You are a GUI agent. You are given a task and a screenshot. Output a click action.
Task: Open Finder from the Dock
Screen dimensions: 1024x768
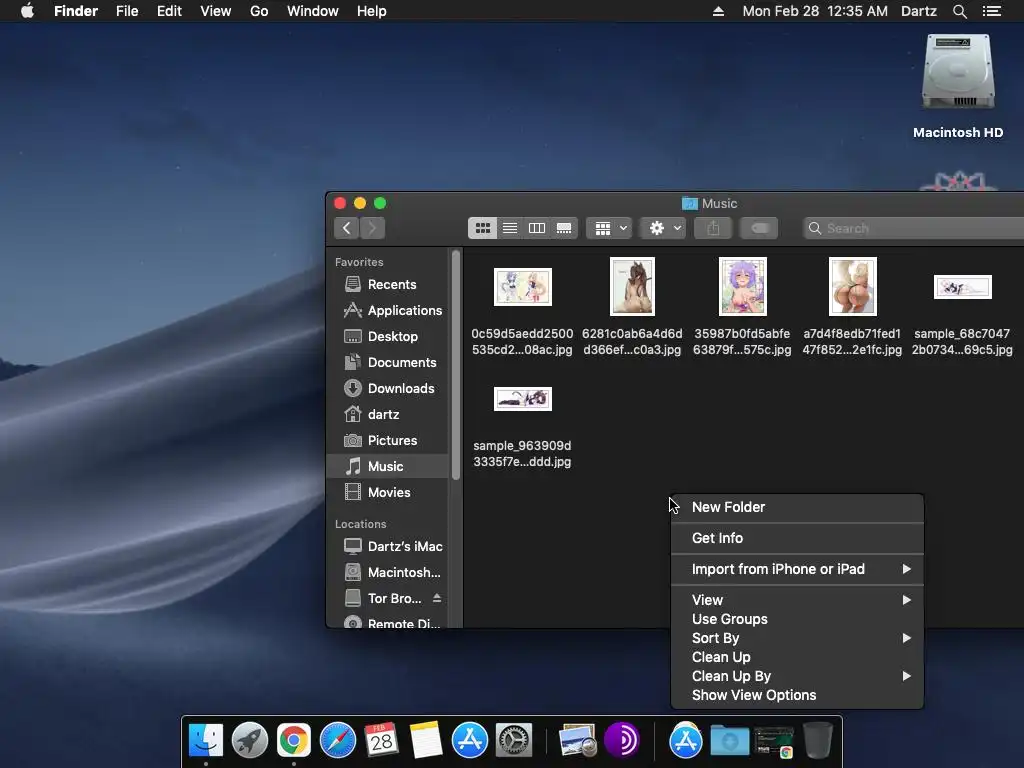[x=206, y=740]
